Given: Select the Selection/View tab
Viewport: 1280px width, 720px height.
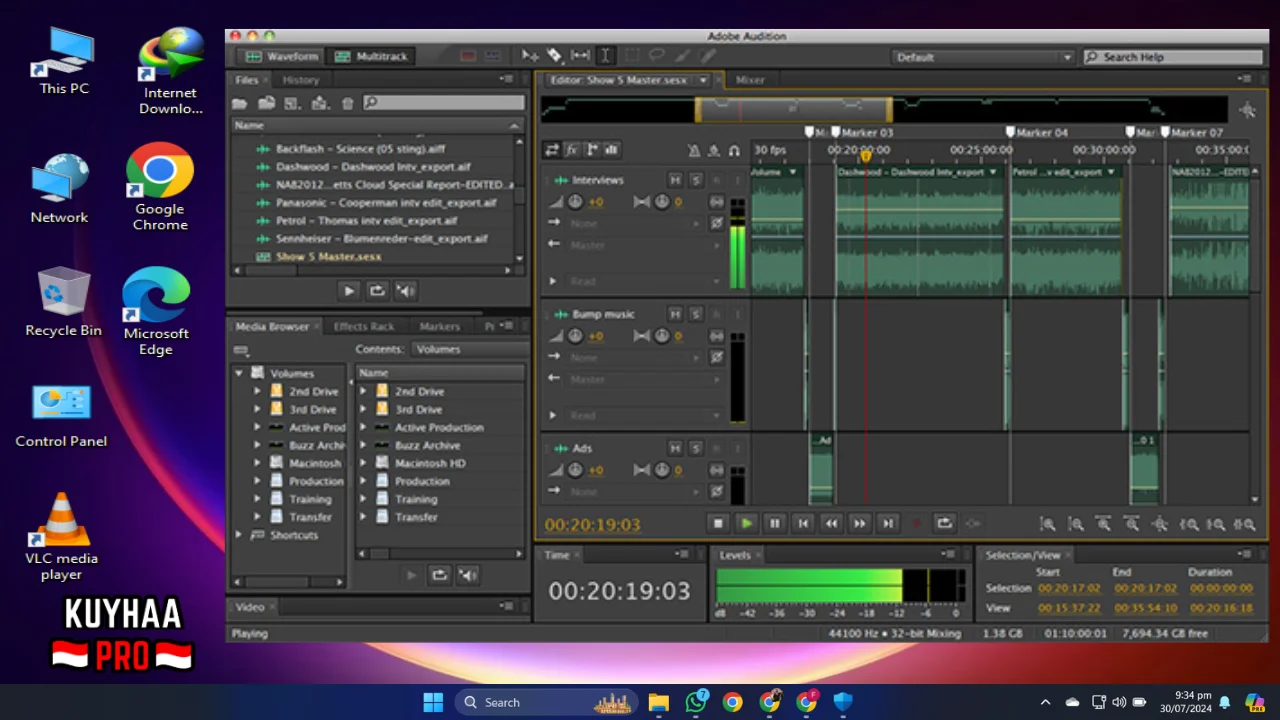Looking at the screenshot, I should (1023, 555).
